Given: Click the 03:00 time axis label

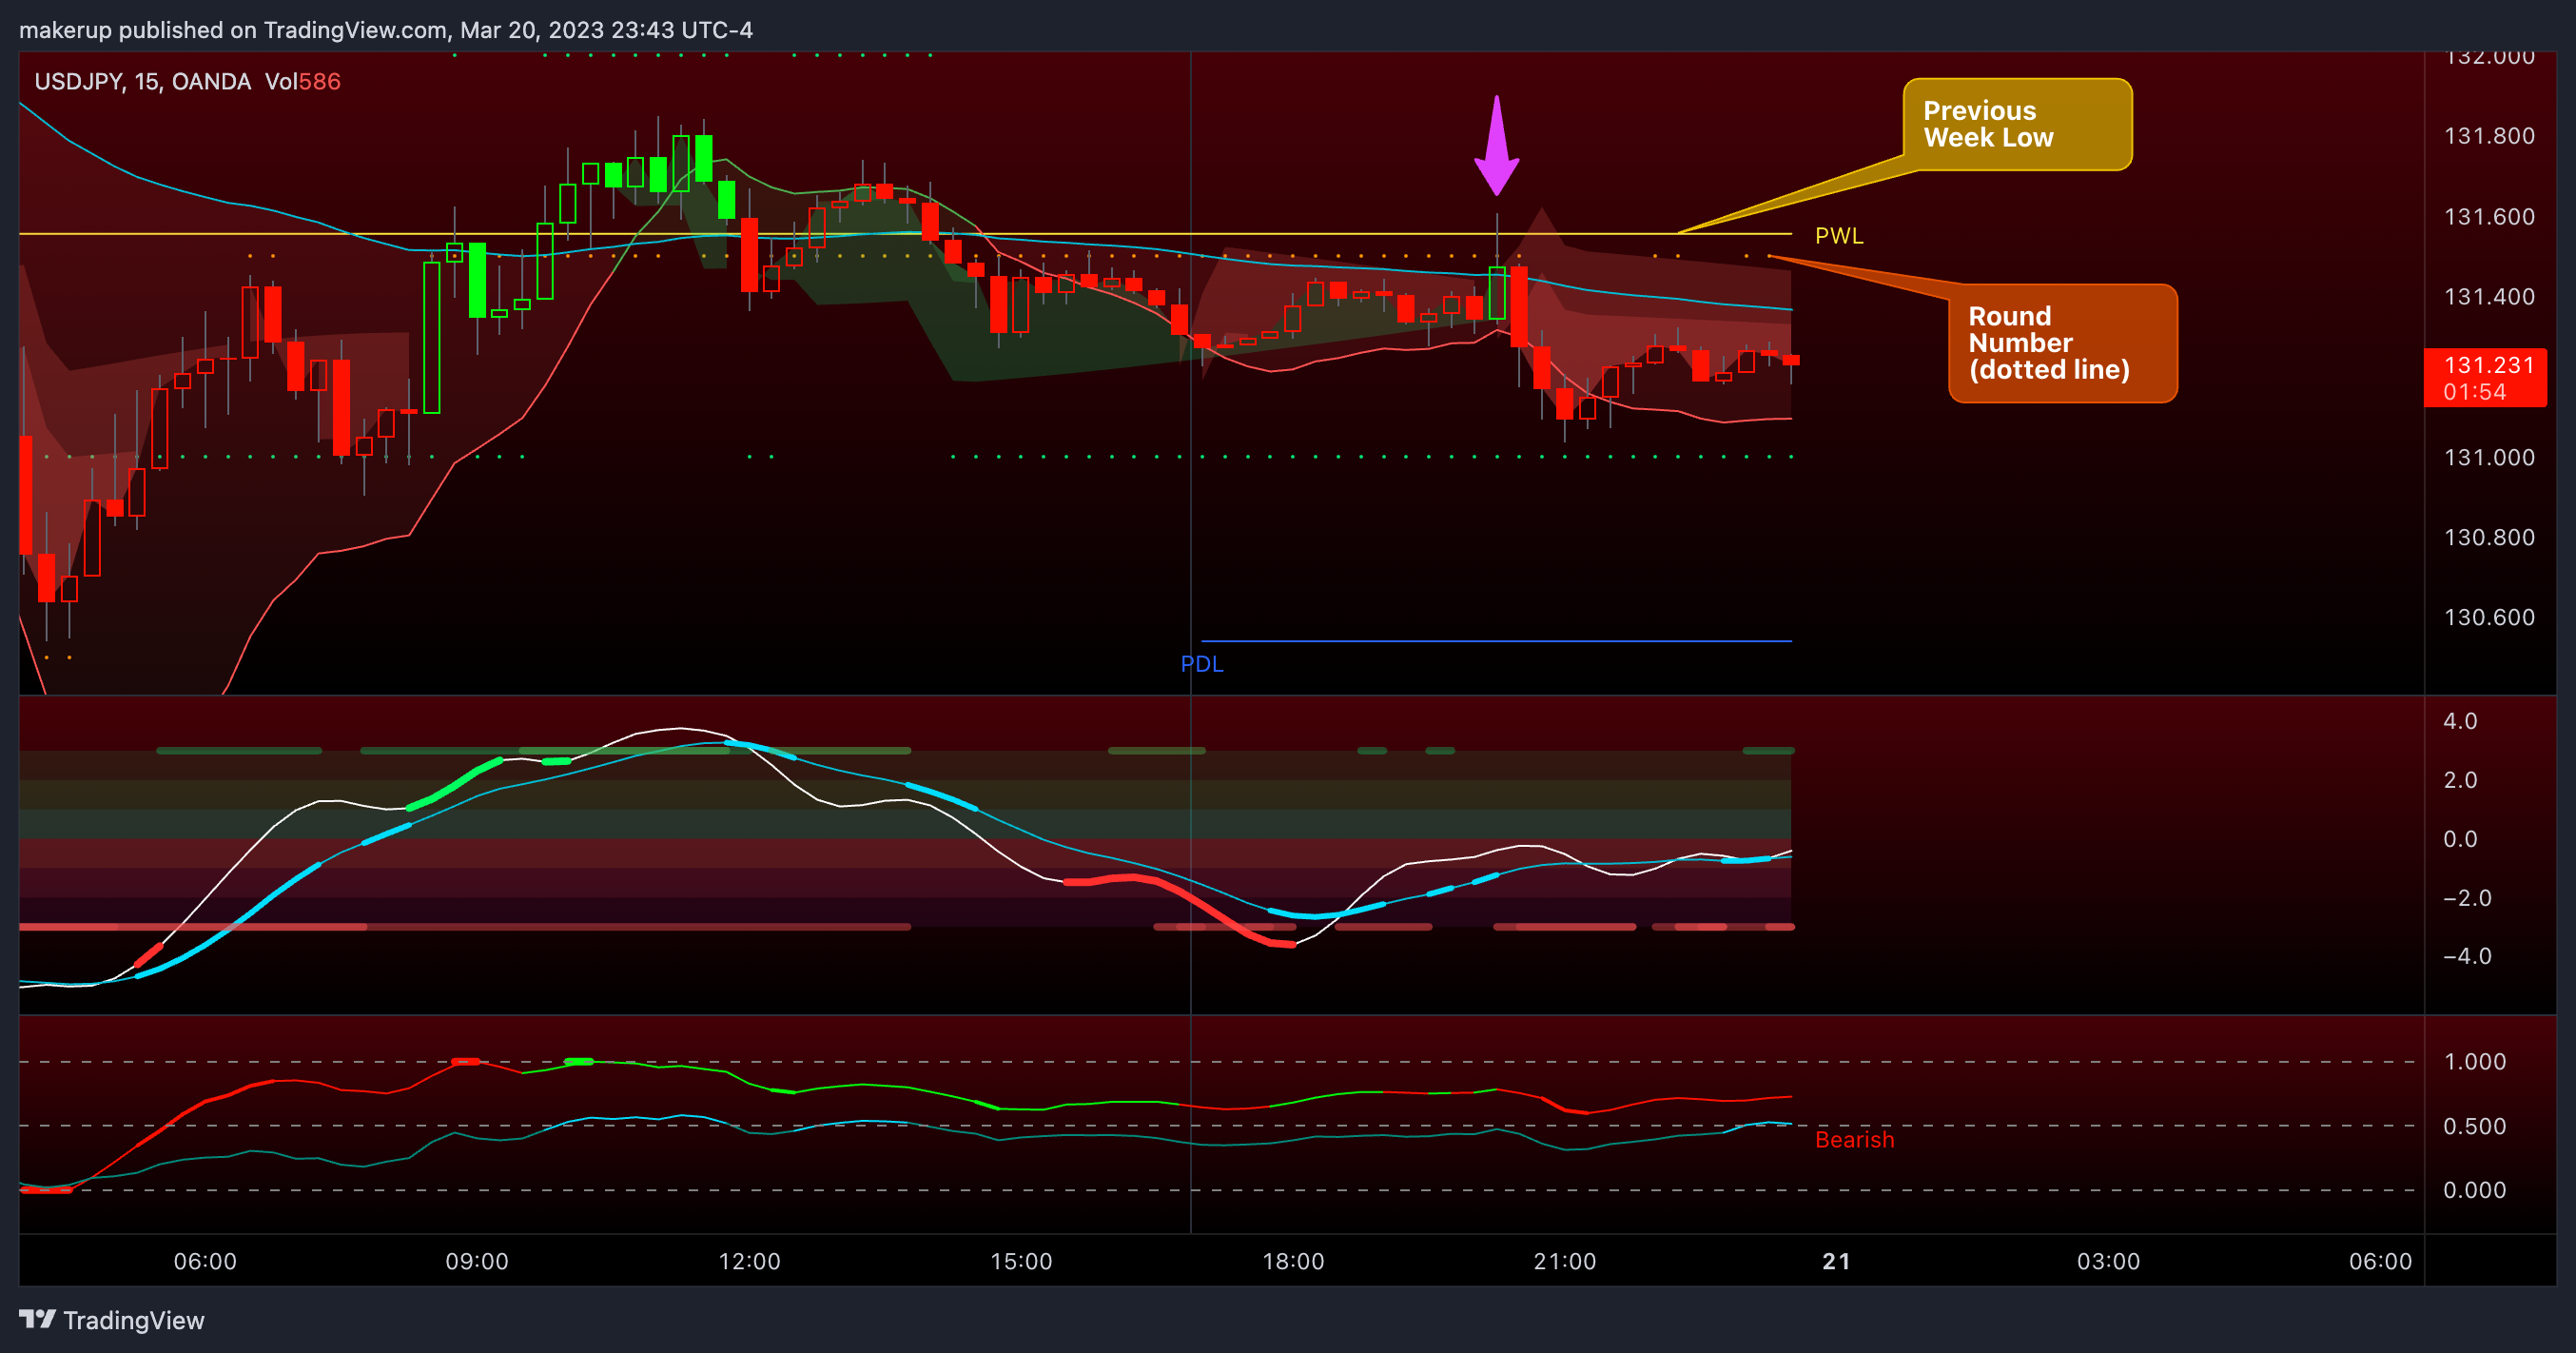Looking at the screenshot, I should (2108, 1261).
